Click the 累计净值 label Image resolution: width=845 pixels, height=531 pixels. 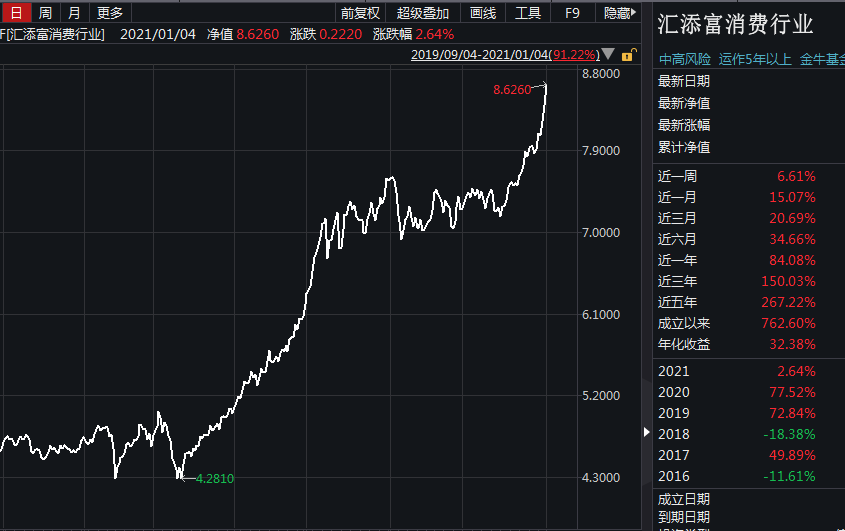(x=684, y=147)
